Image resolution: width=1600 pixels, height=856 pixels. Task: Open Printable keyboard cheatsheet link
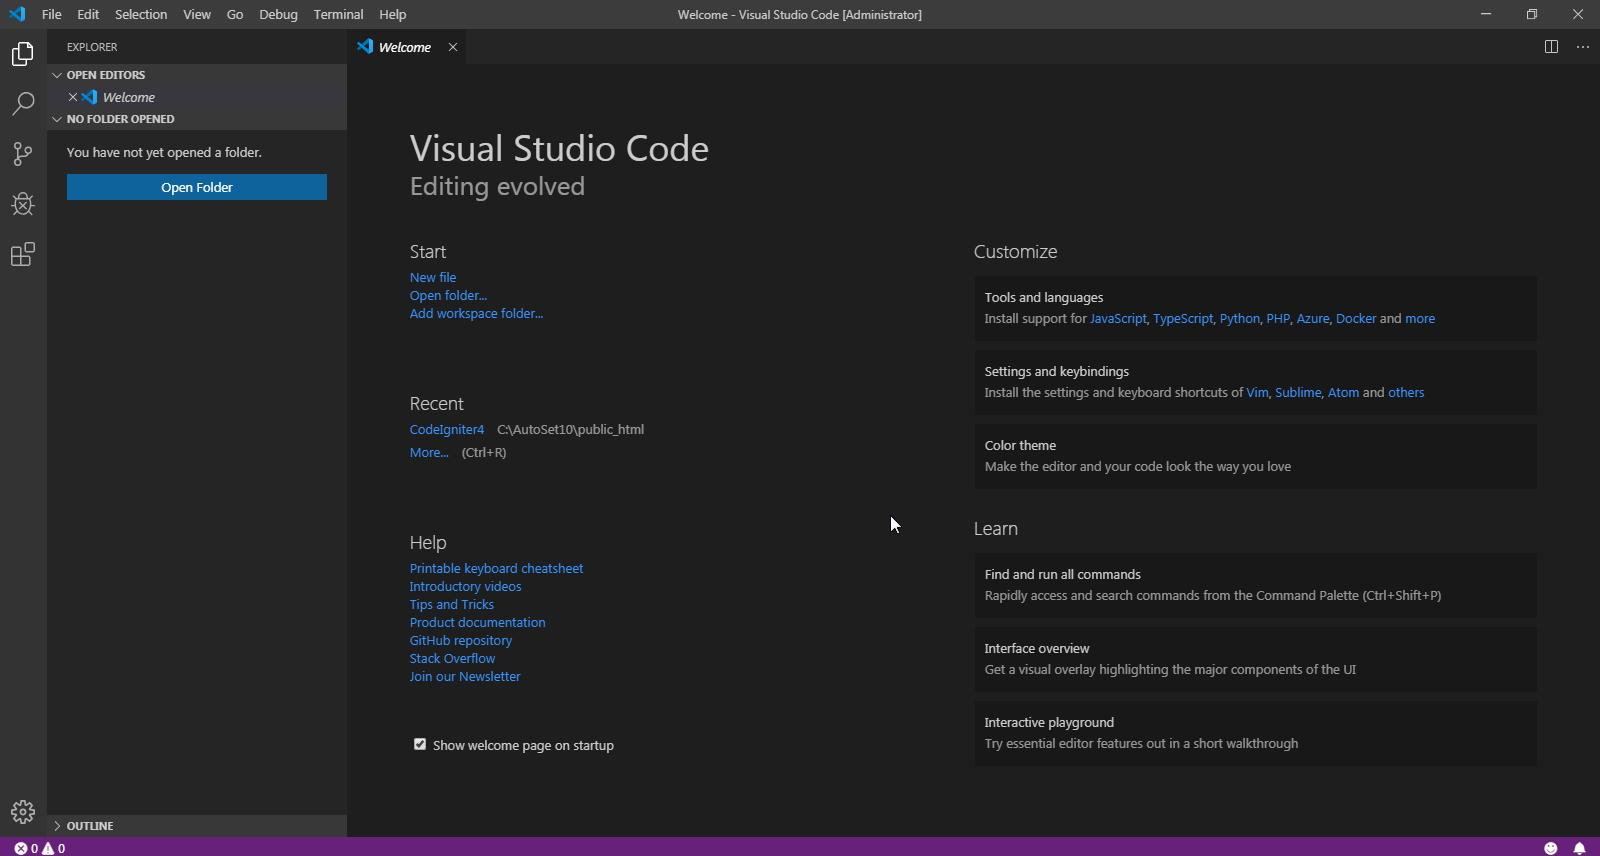pos(496,568)
